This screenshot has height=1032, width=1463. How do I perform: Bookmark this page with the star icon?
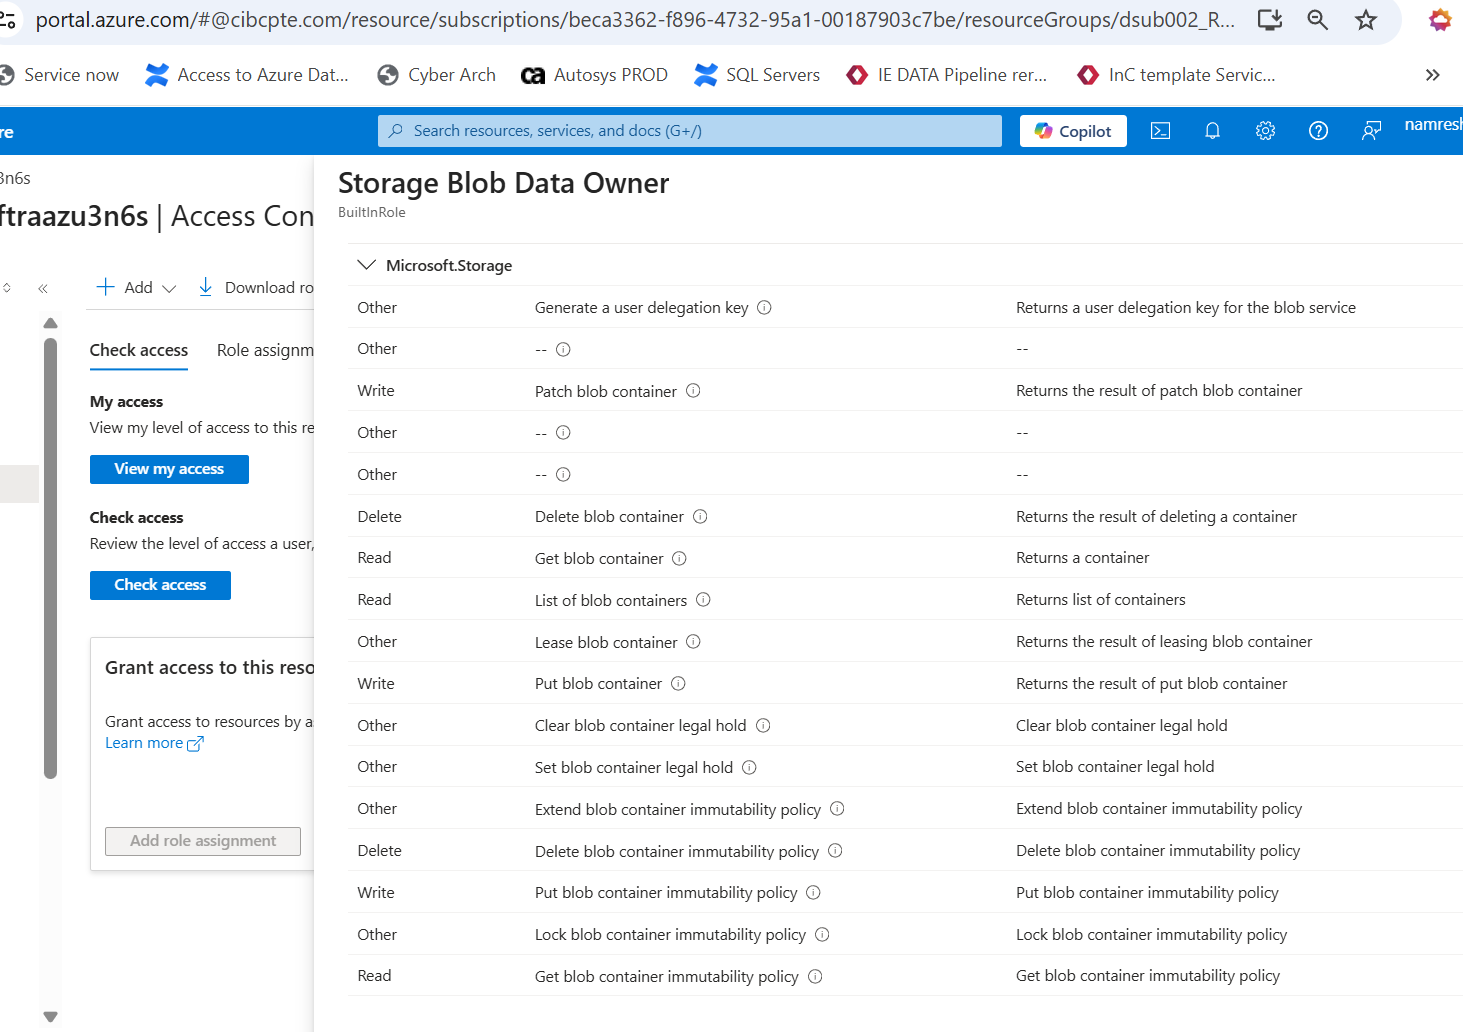click(x=1366, y=20)
